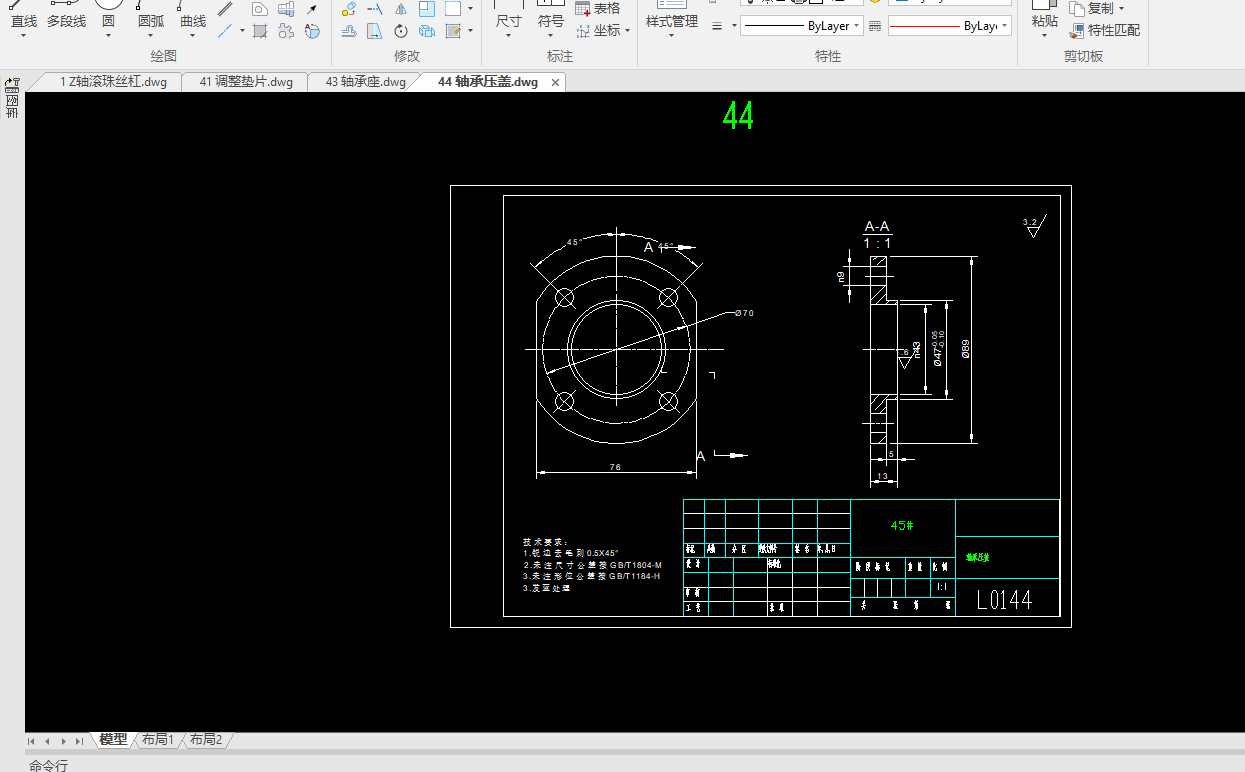Image resolution: width=1245 pixels, height=772 pixels.
Task: Select the rotate tool in 修改 panel
Action: (400, 31)
